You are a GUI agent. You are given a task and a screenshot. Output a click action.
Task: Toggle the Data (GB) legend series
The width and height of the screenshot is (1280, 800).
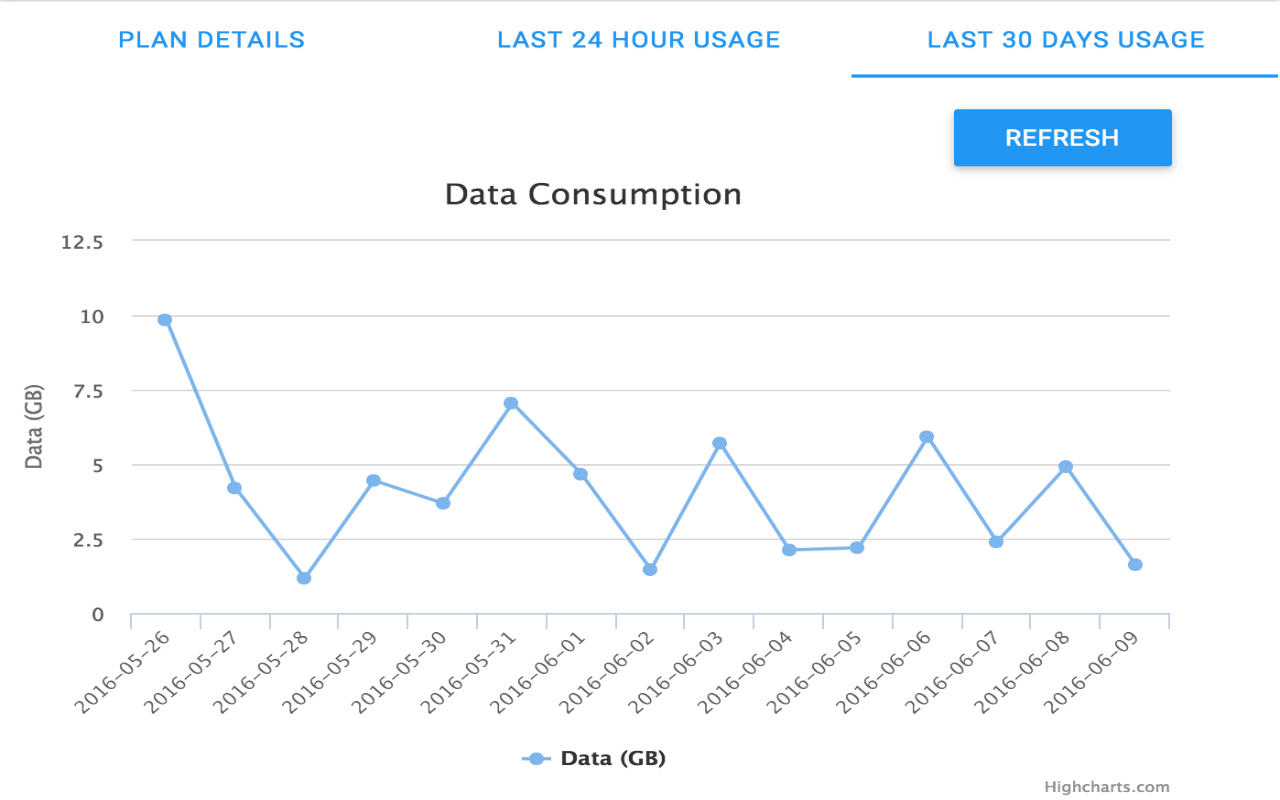[594, 759]
